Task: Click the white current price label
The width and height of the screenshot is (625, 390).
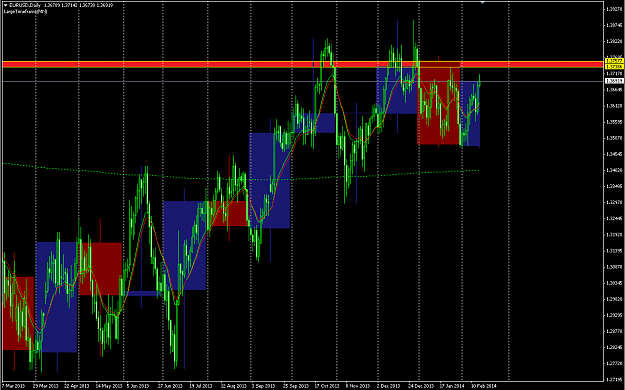Action: click(x=614, y=81)
